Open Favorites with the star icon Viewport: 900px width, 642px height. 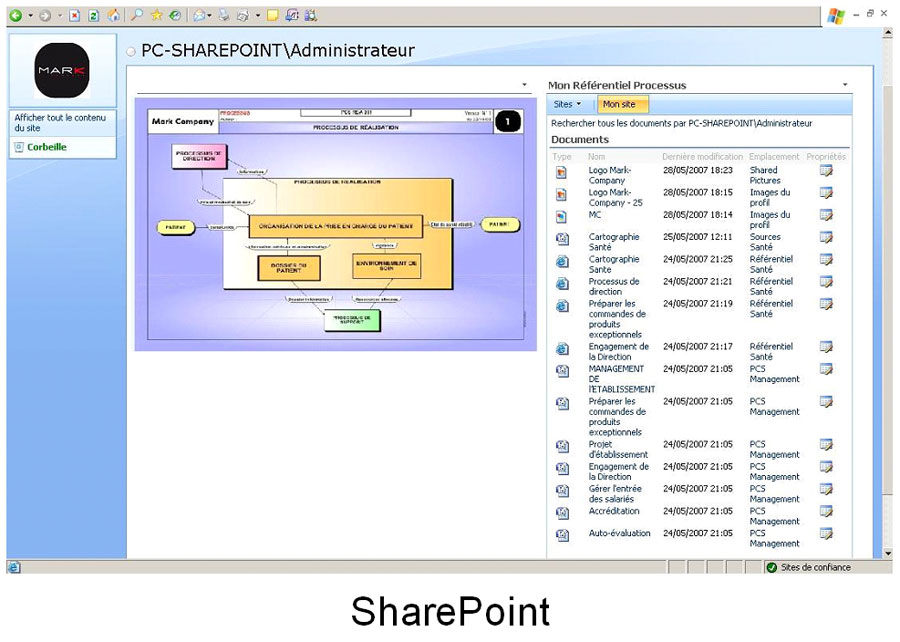click(156, 15)
